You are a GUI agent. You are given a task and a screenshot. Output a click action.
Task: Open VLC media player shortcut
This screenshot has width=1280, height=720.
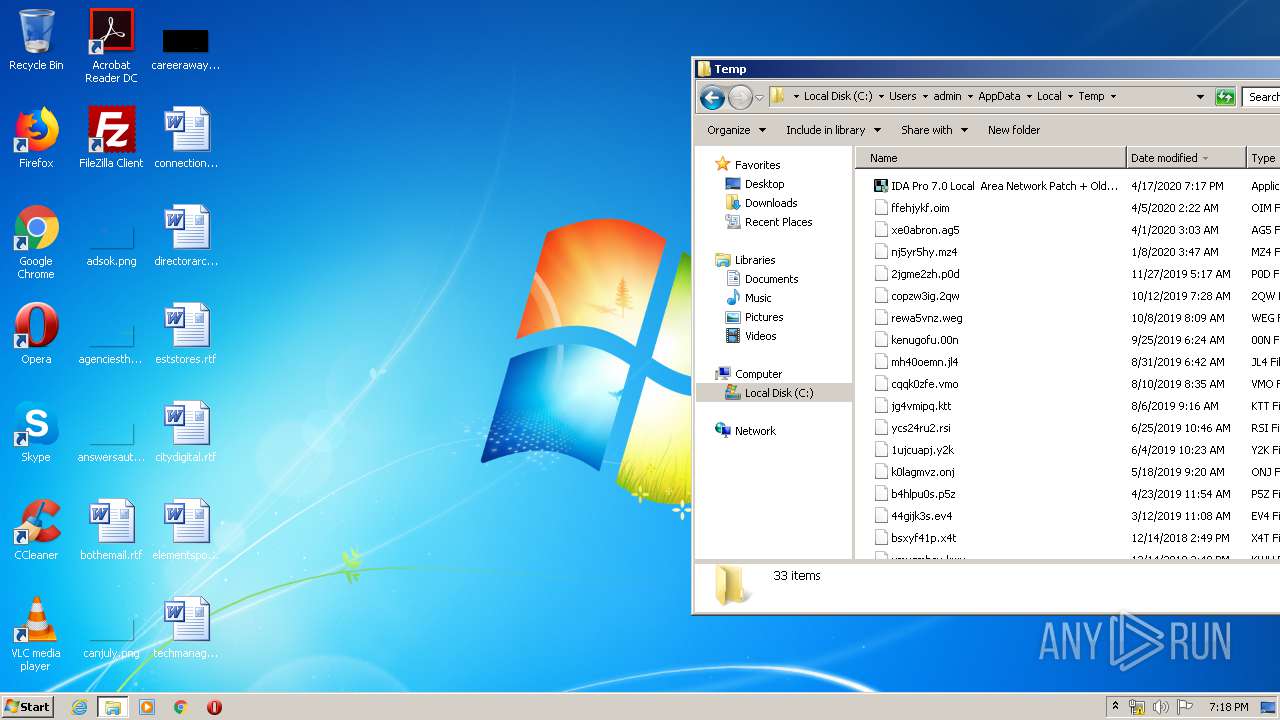(x=36, y=635)
